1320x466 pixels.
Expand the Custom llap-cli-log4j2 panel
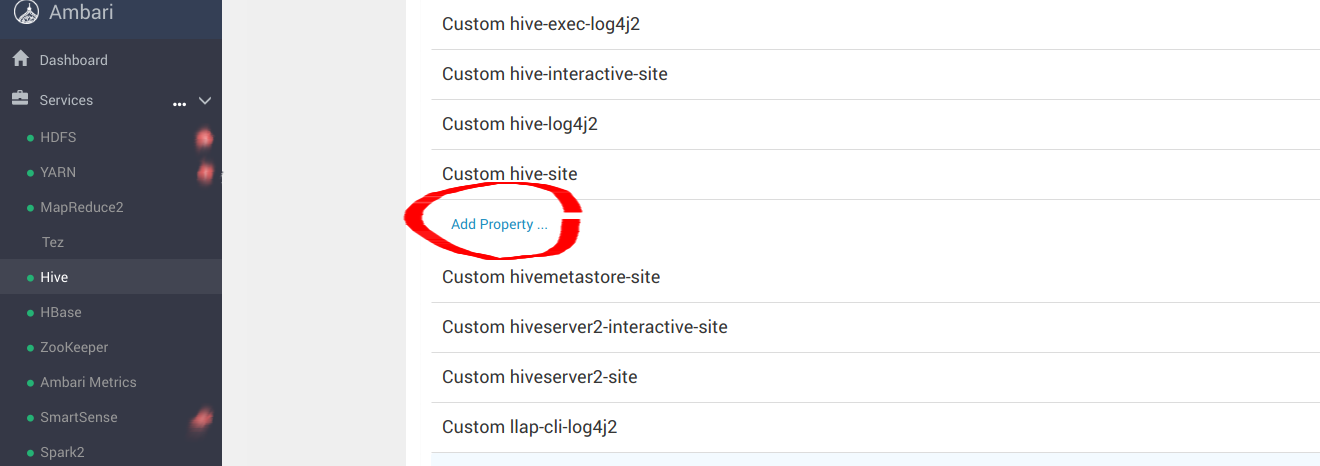point(530,427)
